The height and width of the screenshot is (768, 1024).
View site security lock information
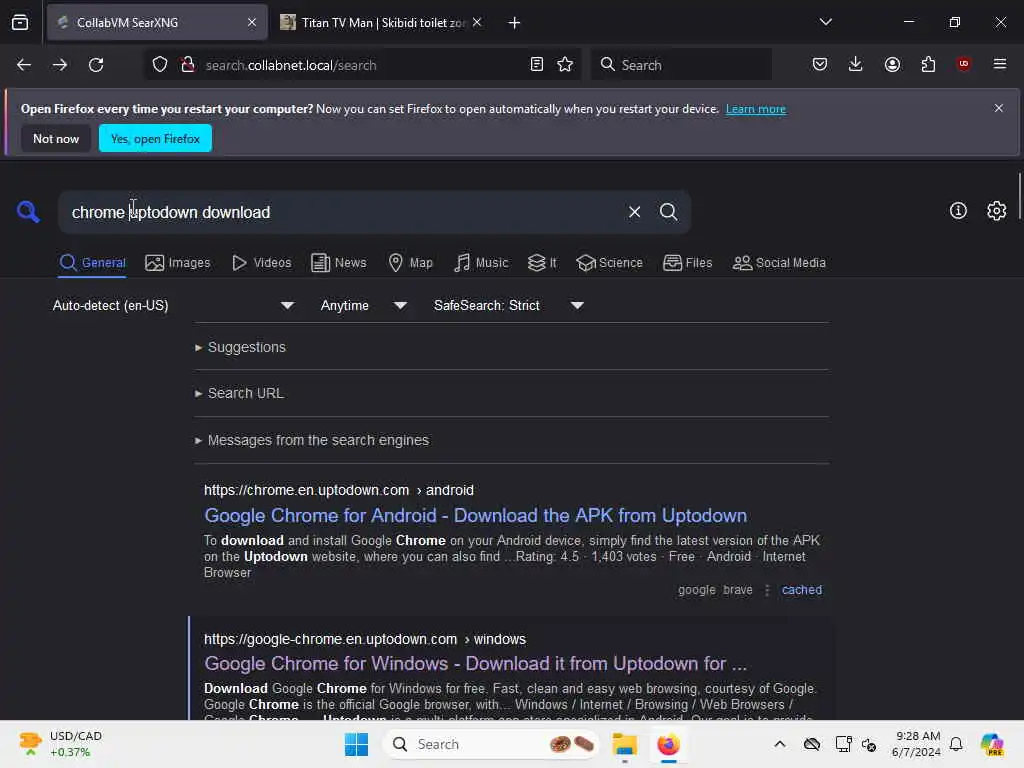point(188,65)
